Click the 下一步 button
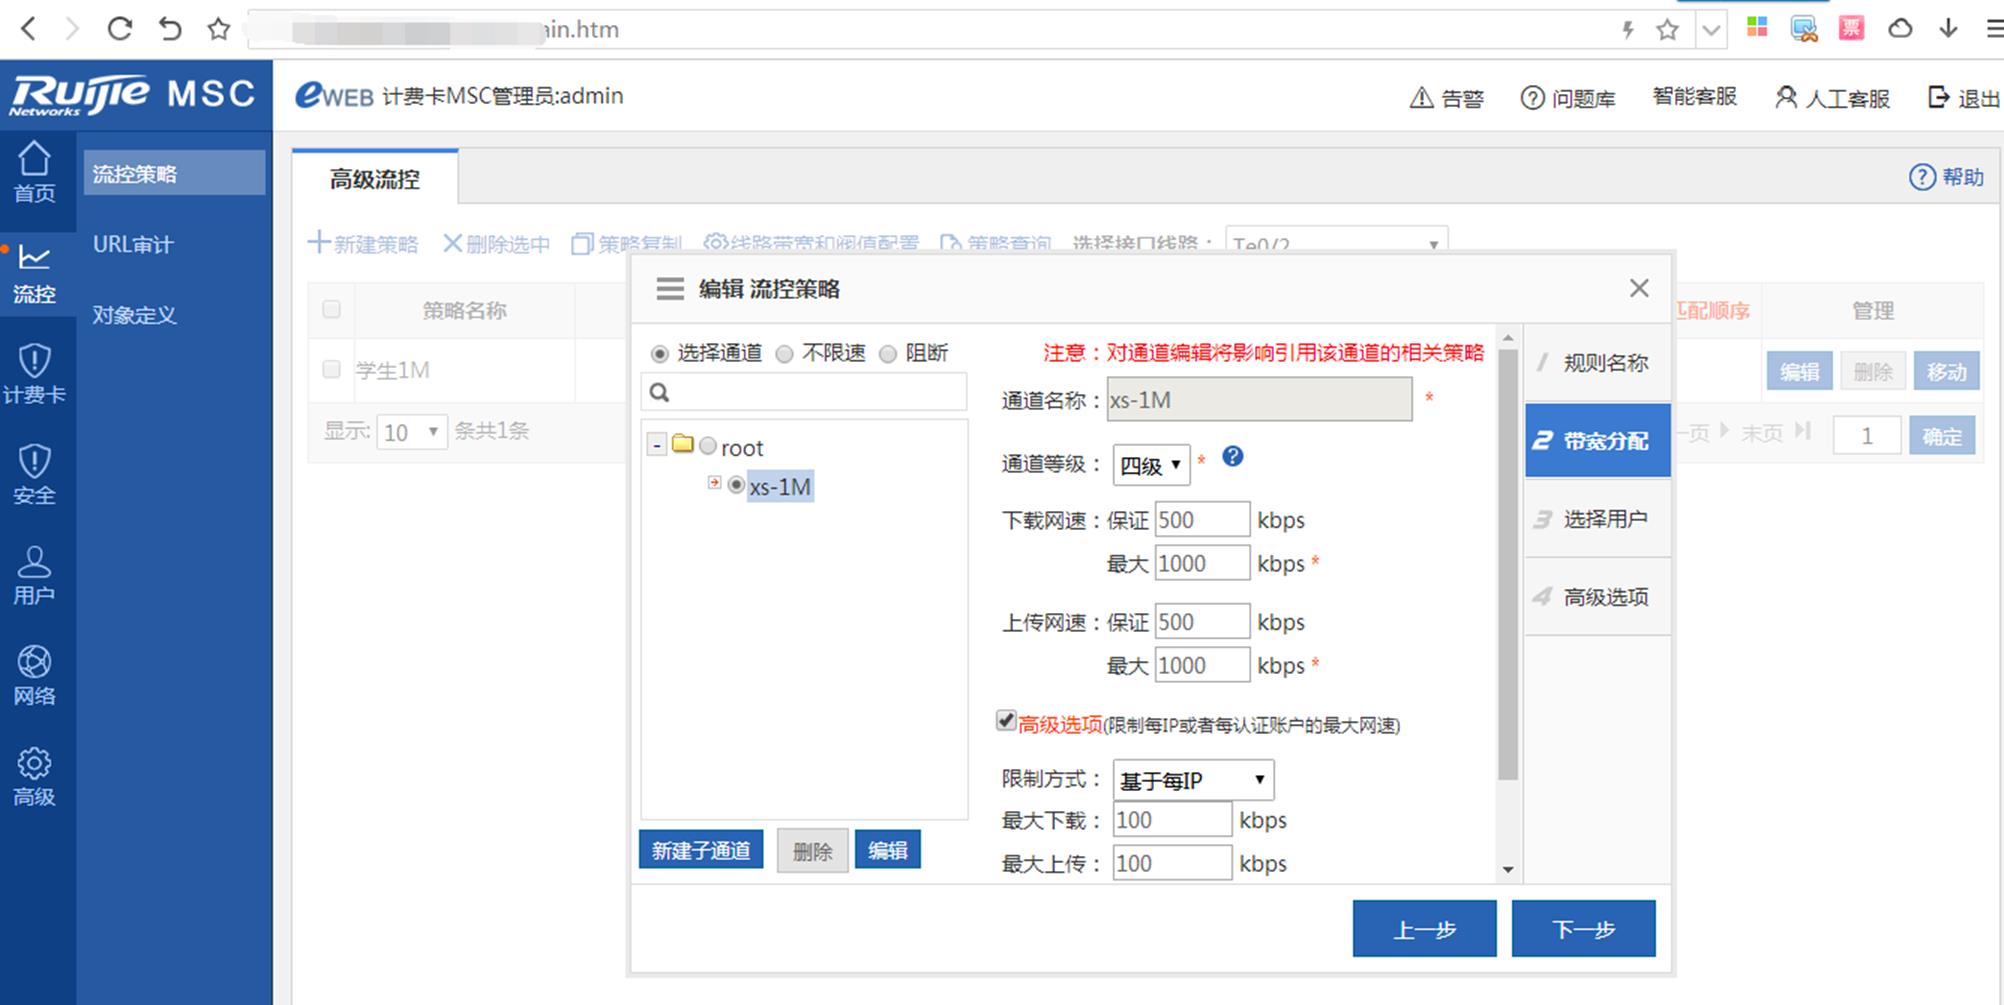 tap(1583, 929)
